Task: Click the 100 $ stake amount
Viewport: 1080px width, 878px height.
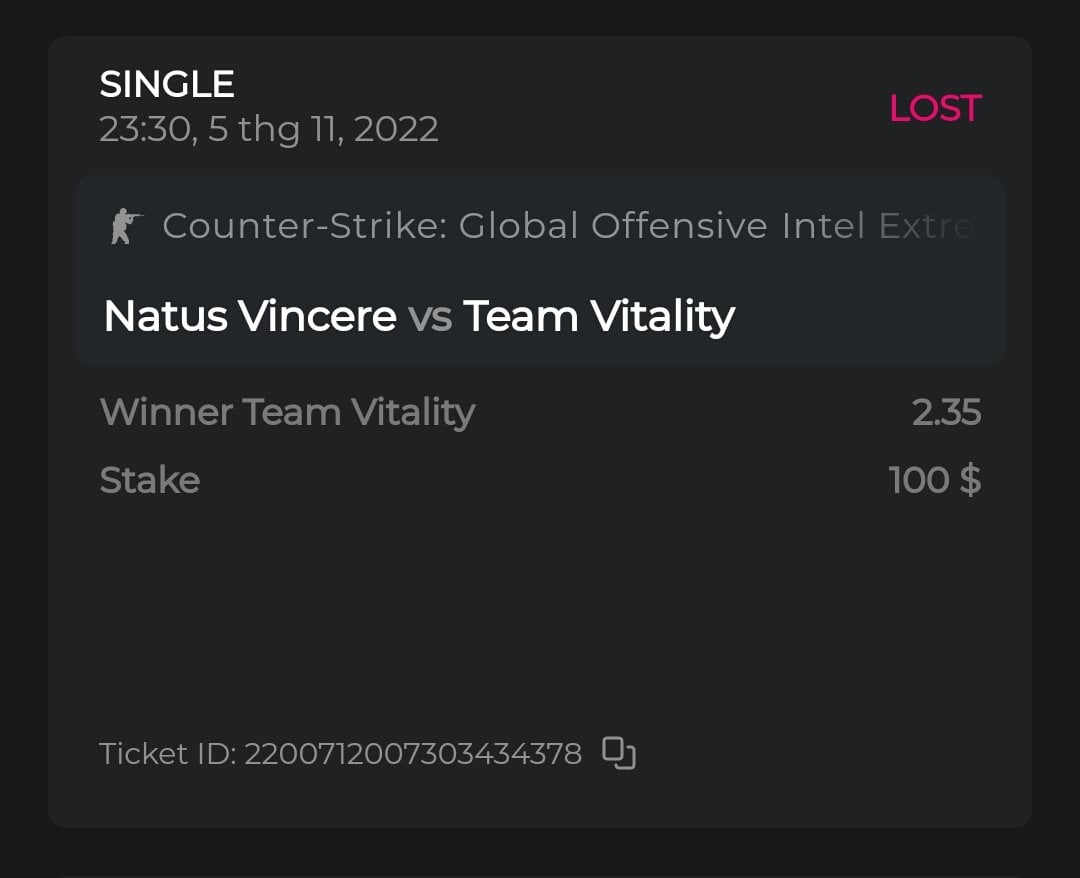Action: [934, 480]
